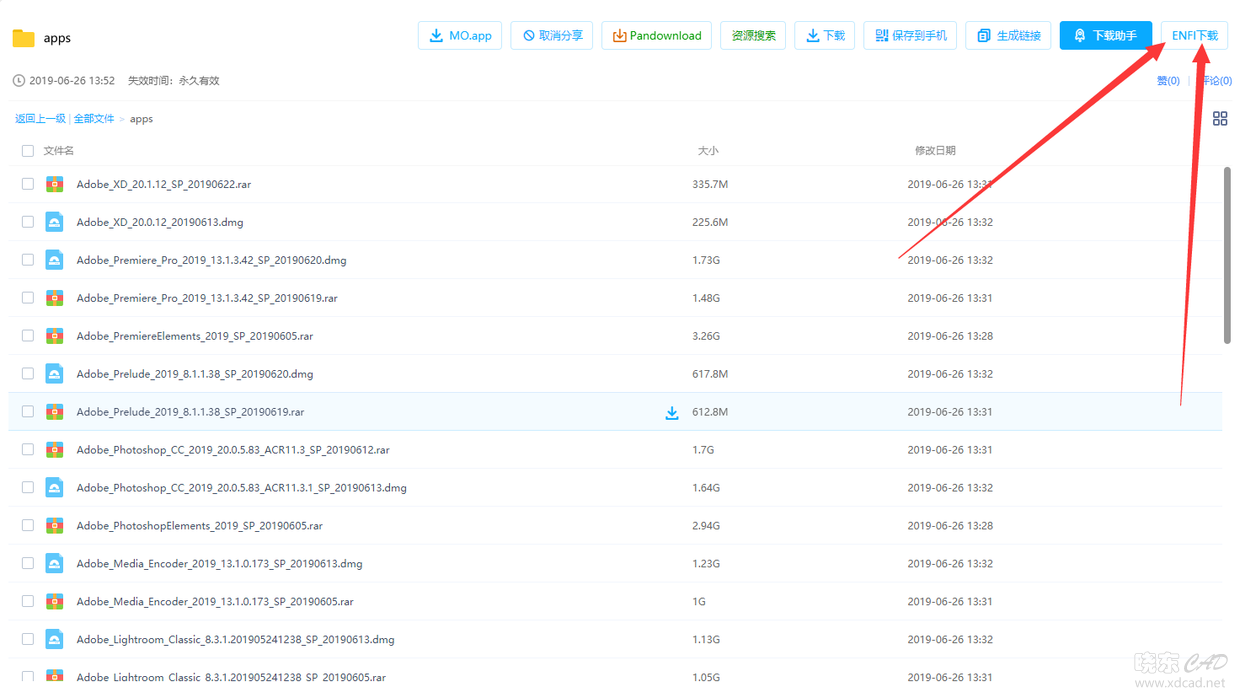Click dmg icon of Adobe_Photoshop_CC ACR11.3.1 file

point(55,488)
